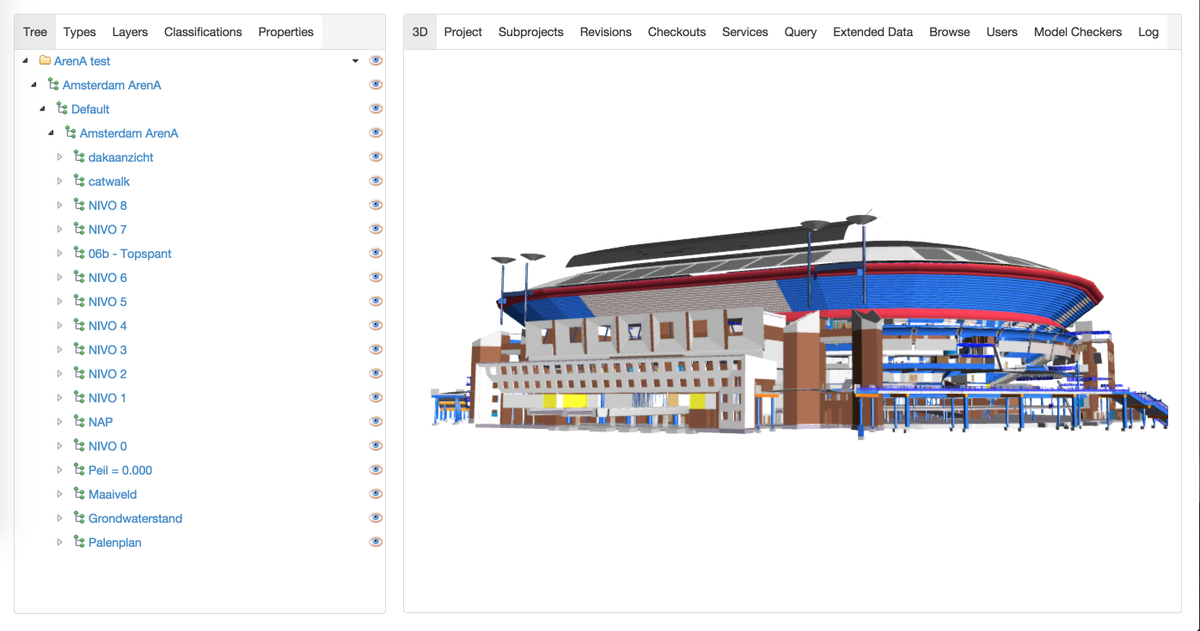The height and width of the screenshot is (631, 1200).
Task: Select the NIVO 6 storey link
Action: click(108, 277)
